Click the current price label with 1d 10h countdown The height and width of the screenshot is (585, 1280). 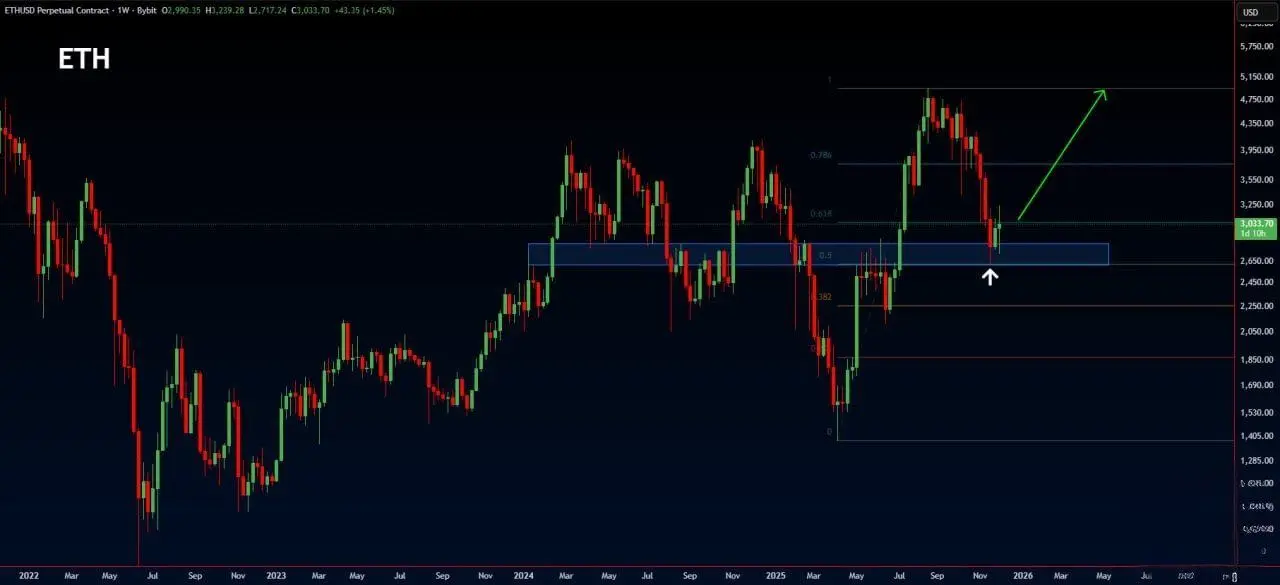point(1255,228)
